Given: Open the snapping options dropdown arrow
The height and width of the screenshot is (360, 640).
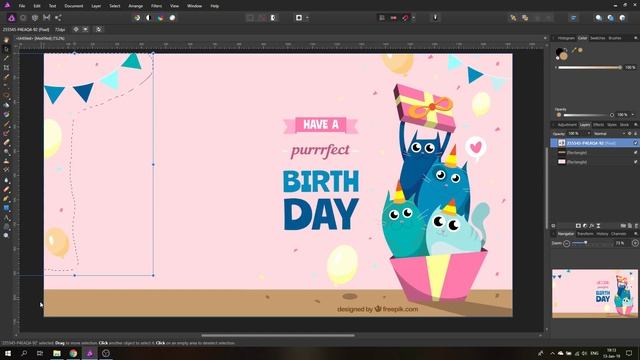Looking at the screenshot, I should point(413,18).
